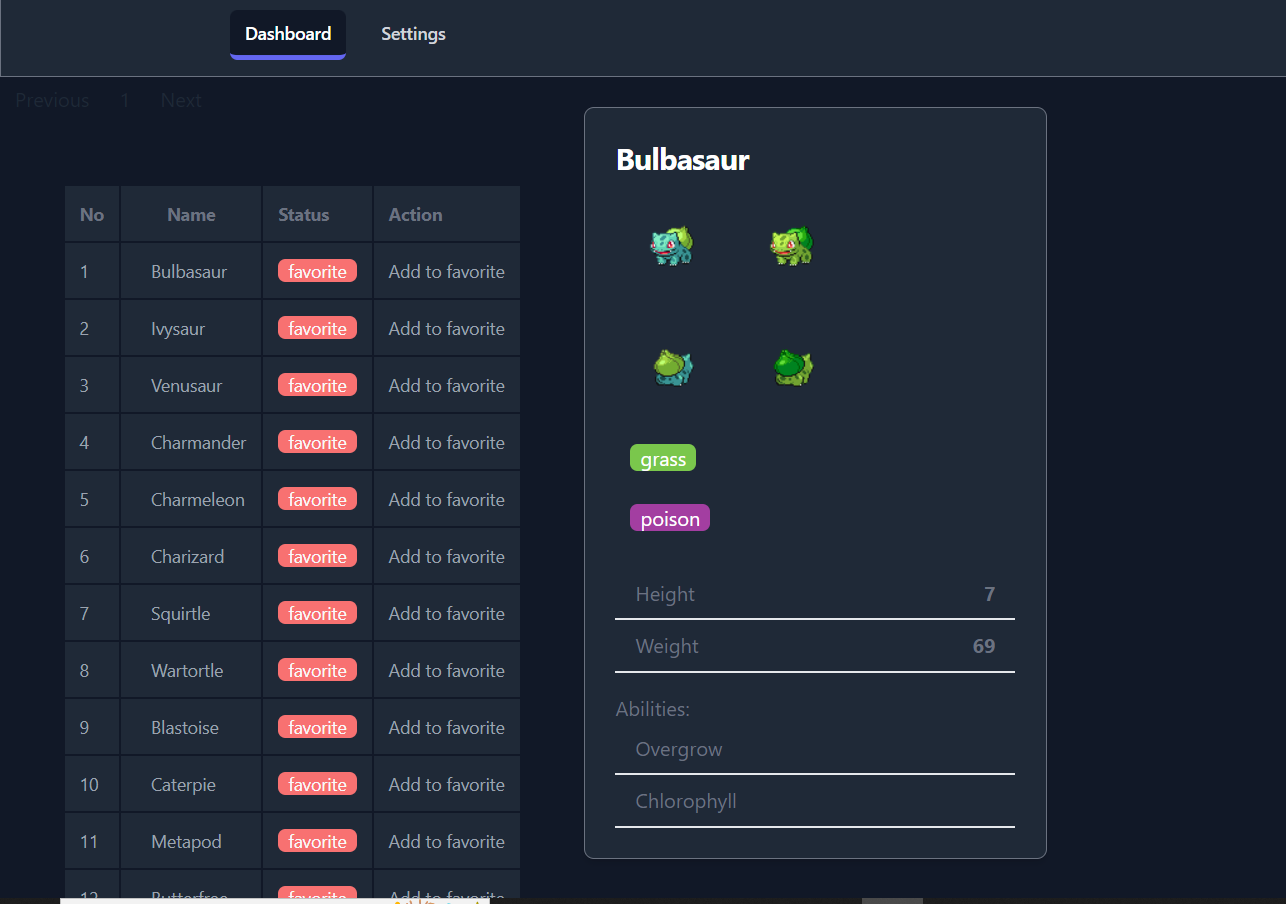Open Charizard from the name column
The image size is (1286, 904).
[187, 556]
